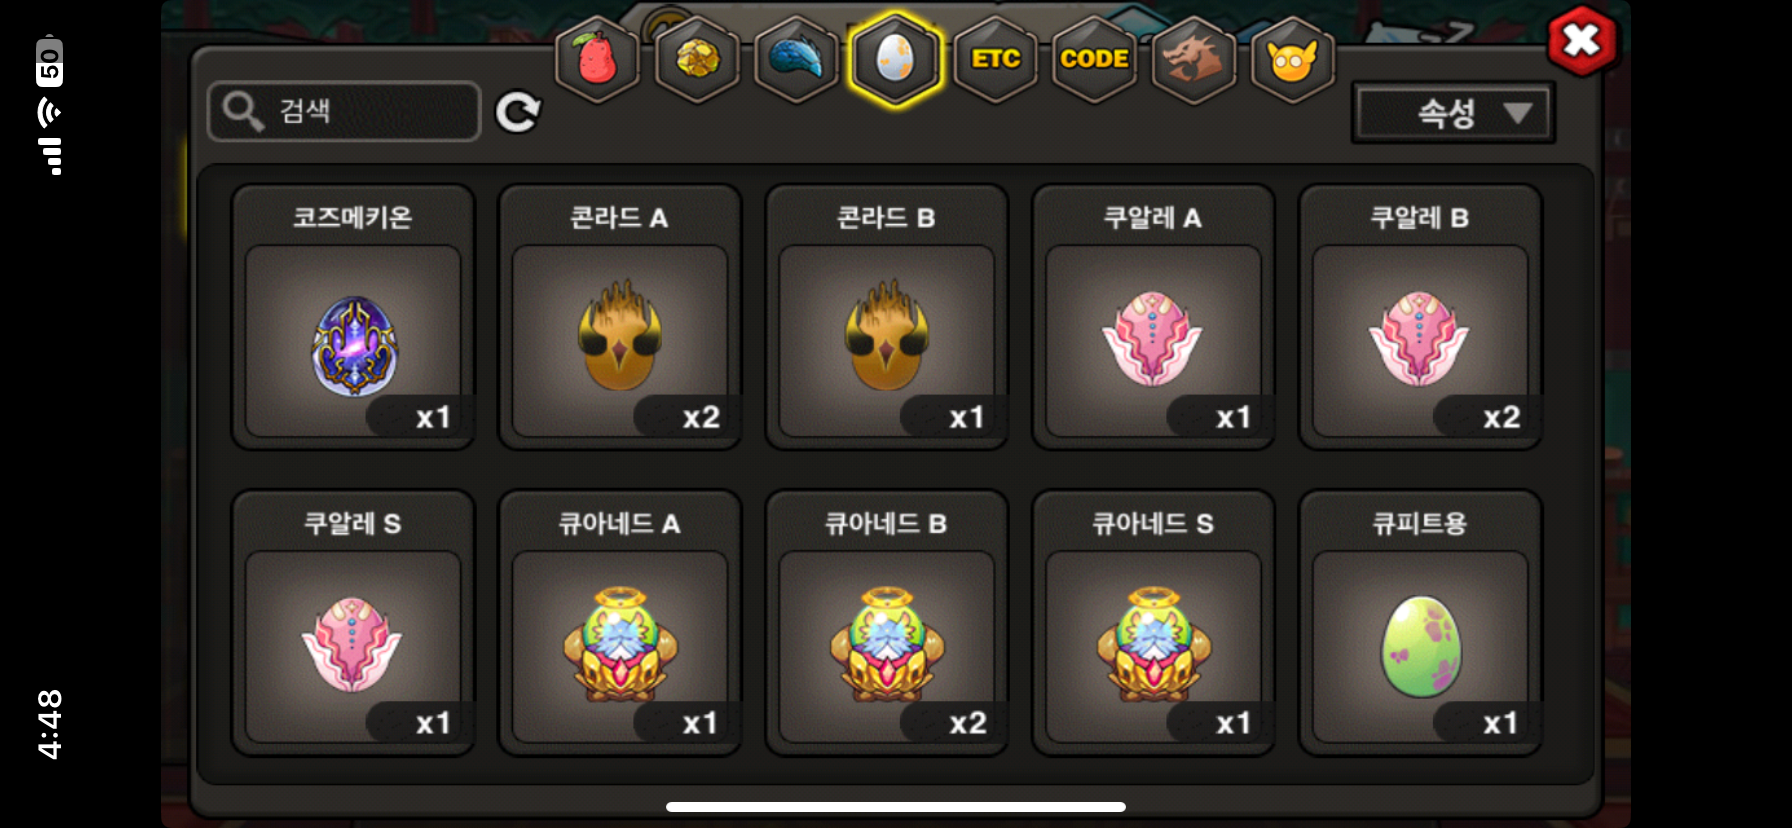Close the inventory with red X button
Screen dimensions: 1792x828
(x=1582, y=41)
